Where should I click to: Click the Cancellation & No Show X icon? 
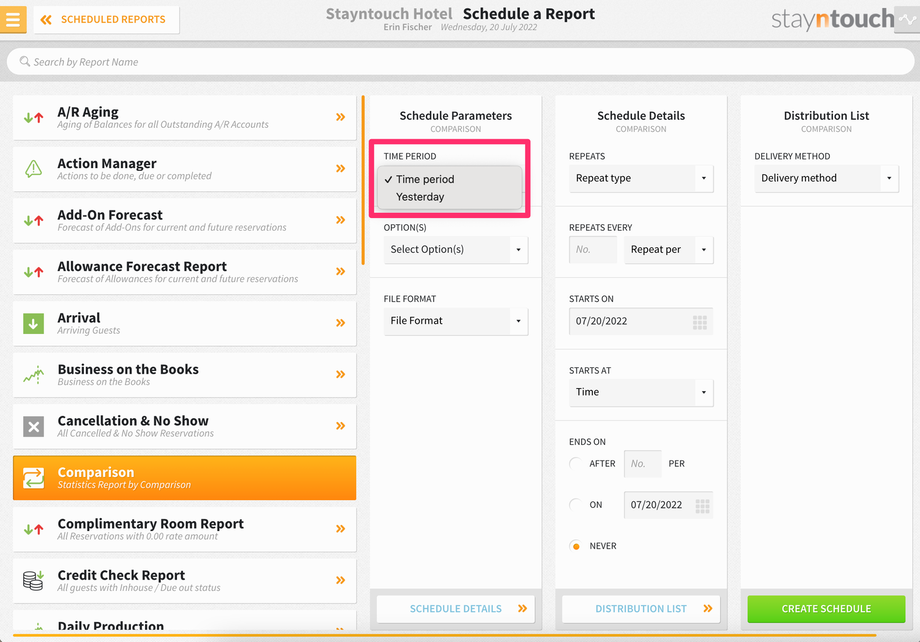point(33,426)
